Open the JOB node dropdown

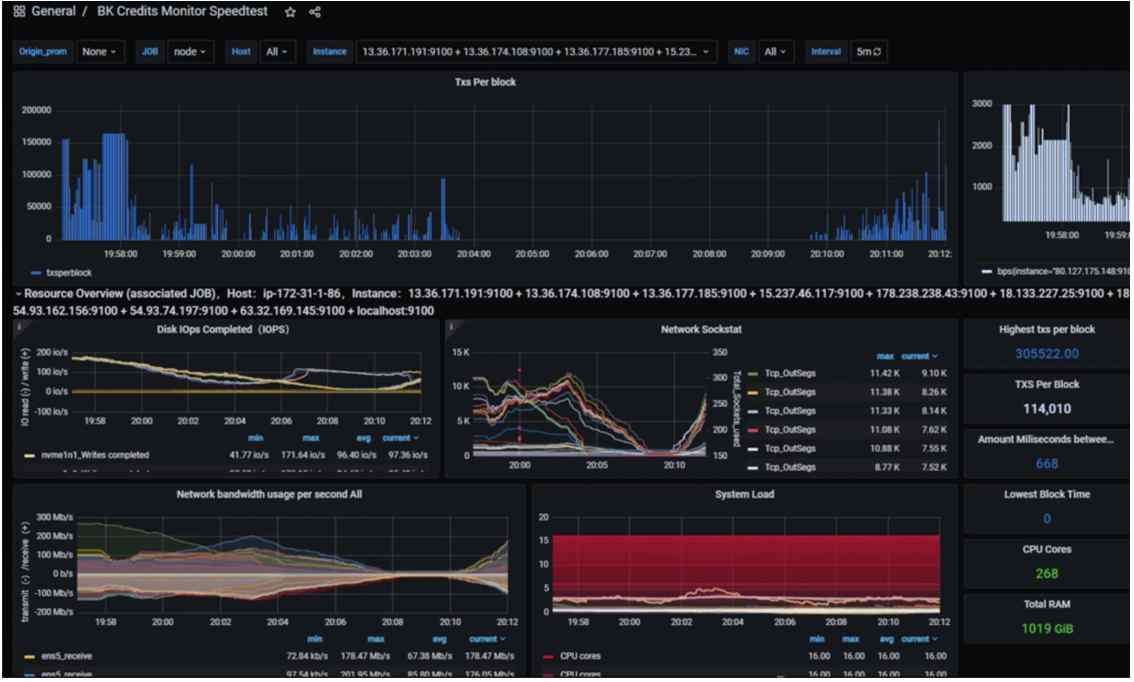click(190, 52)
